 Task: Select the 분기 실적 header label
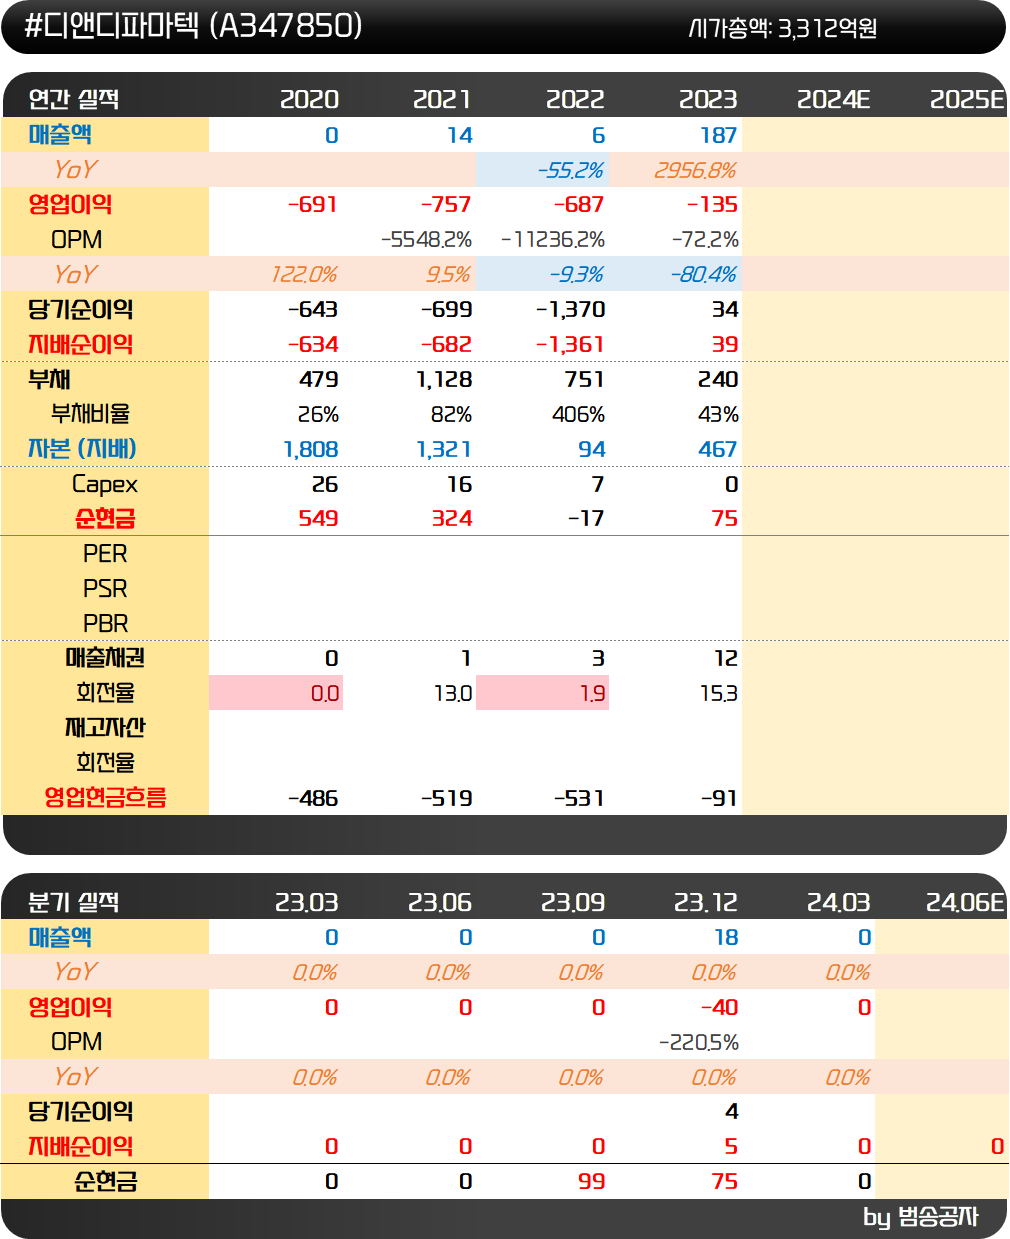74,902
